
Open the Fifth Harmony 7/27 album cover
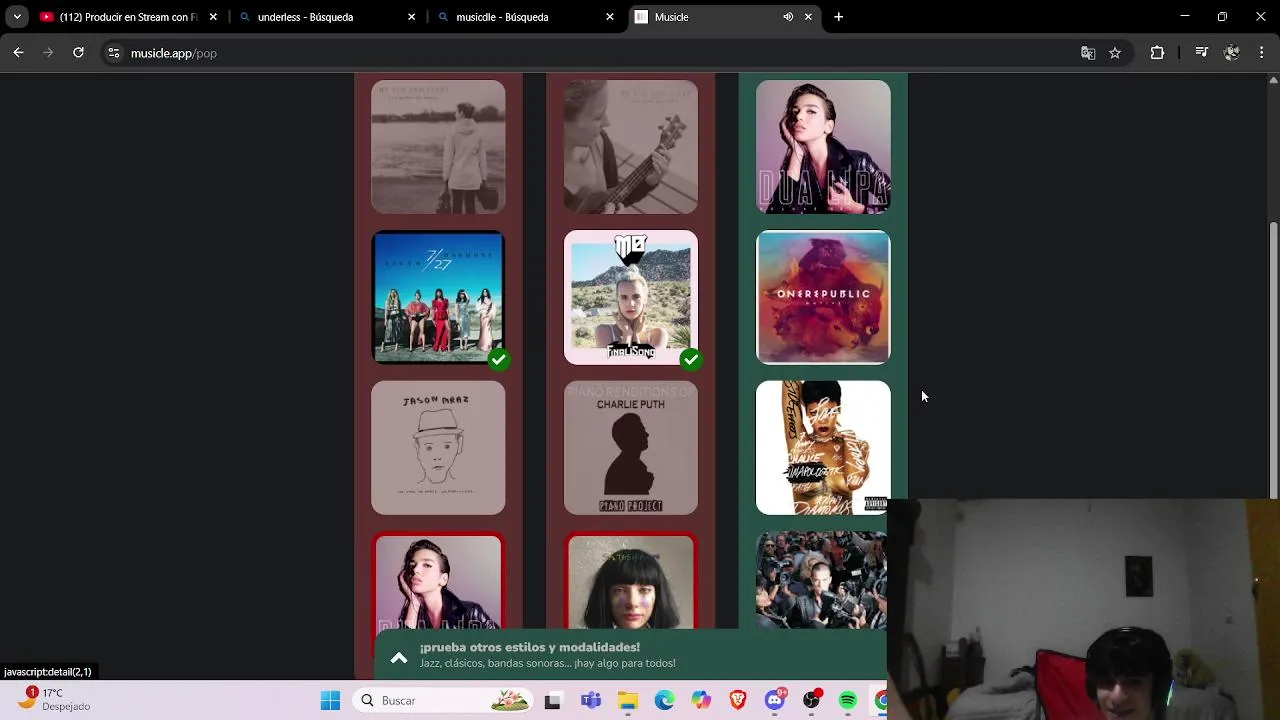(x=438, y=297)
